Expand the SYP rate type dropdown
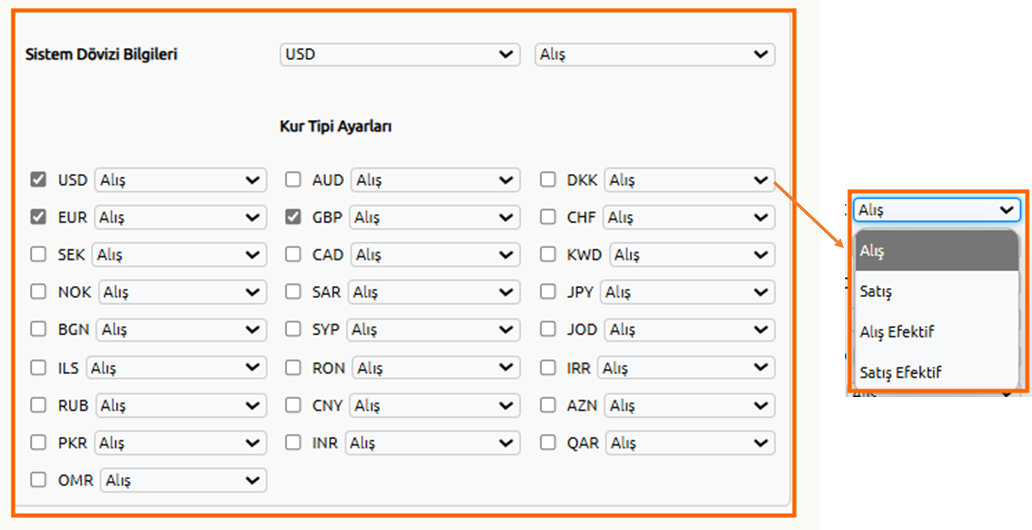Image resolution: width=1032 pixels, height=530 pixels. click(433, 330)
